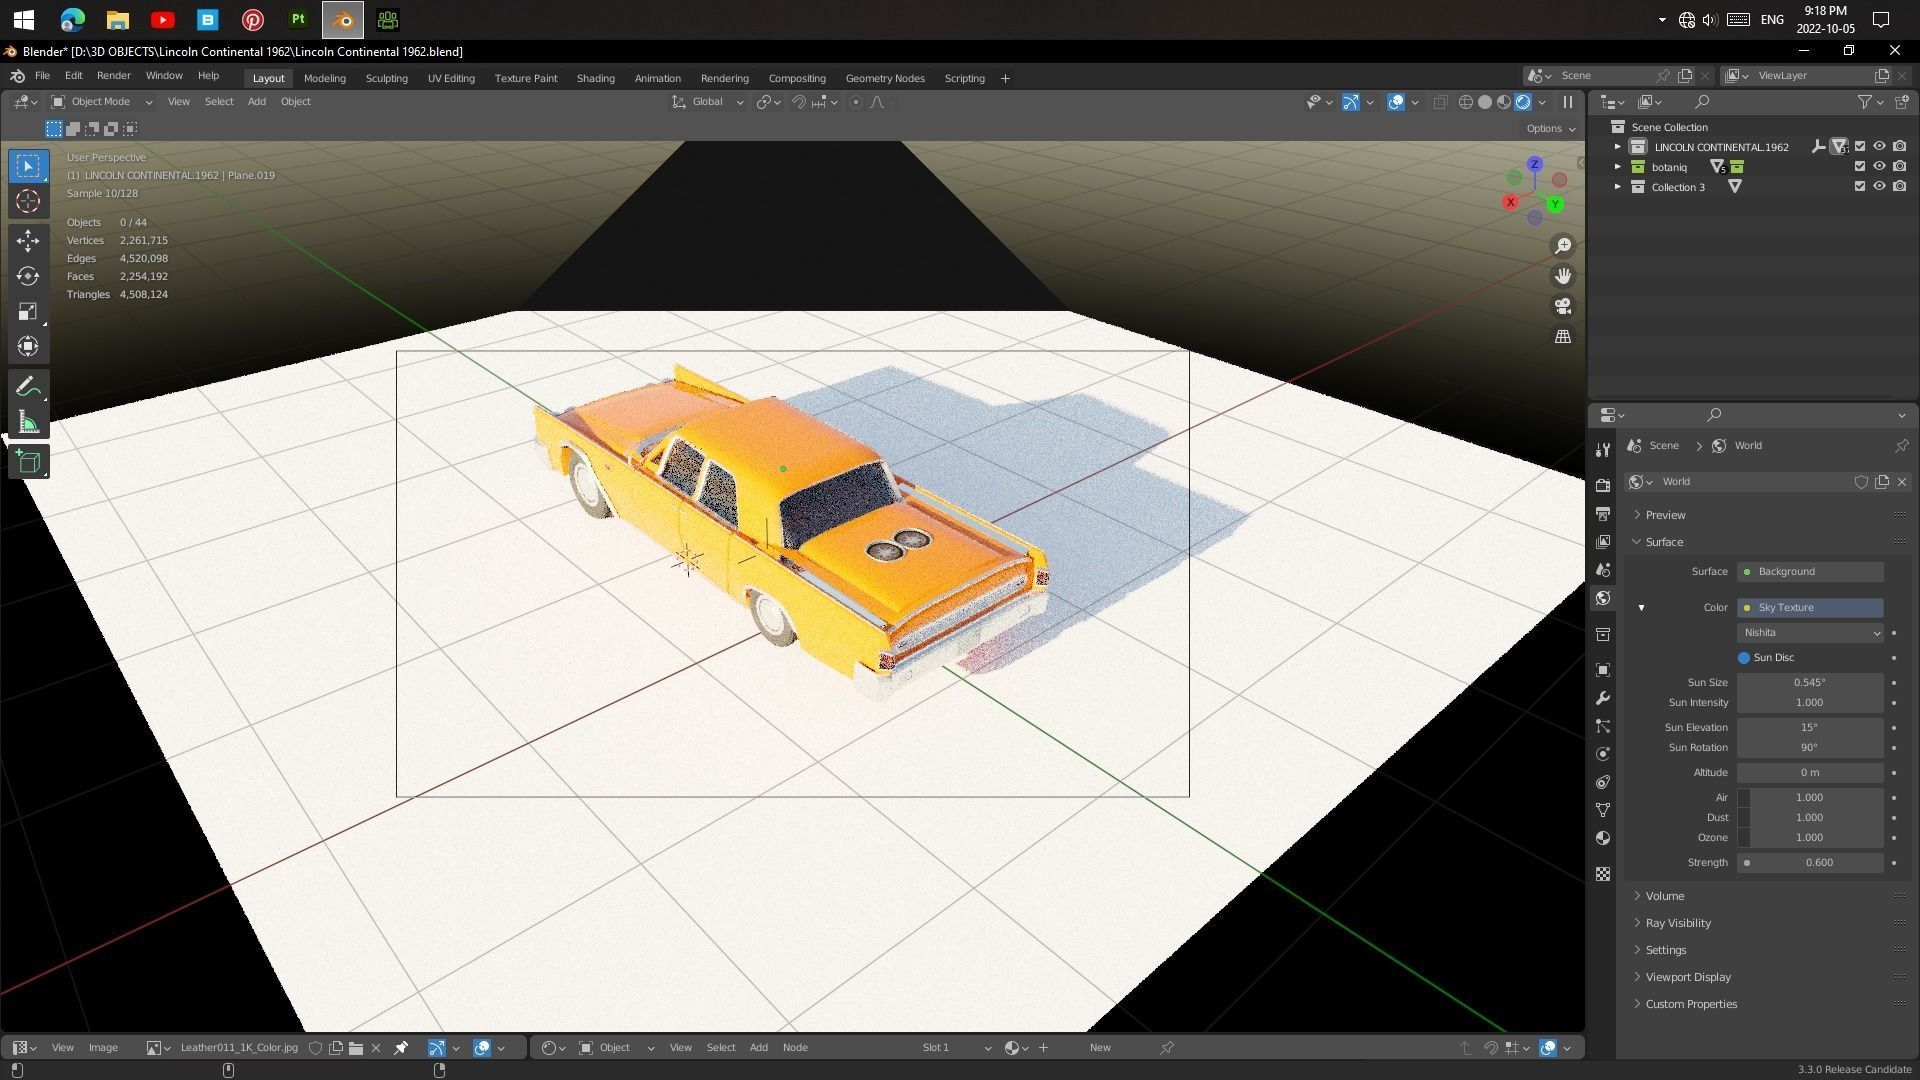Switch to solid viewport shading
The height and width of the screenshot is (1080, 1920).
(1485, 102)
